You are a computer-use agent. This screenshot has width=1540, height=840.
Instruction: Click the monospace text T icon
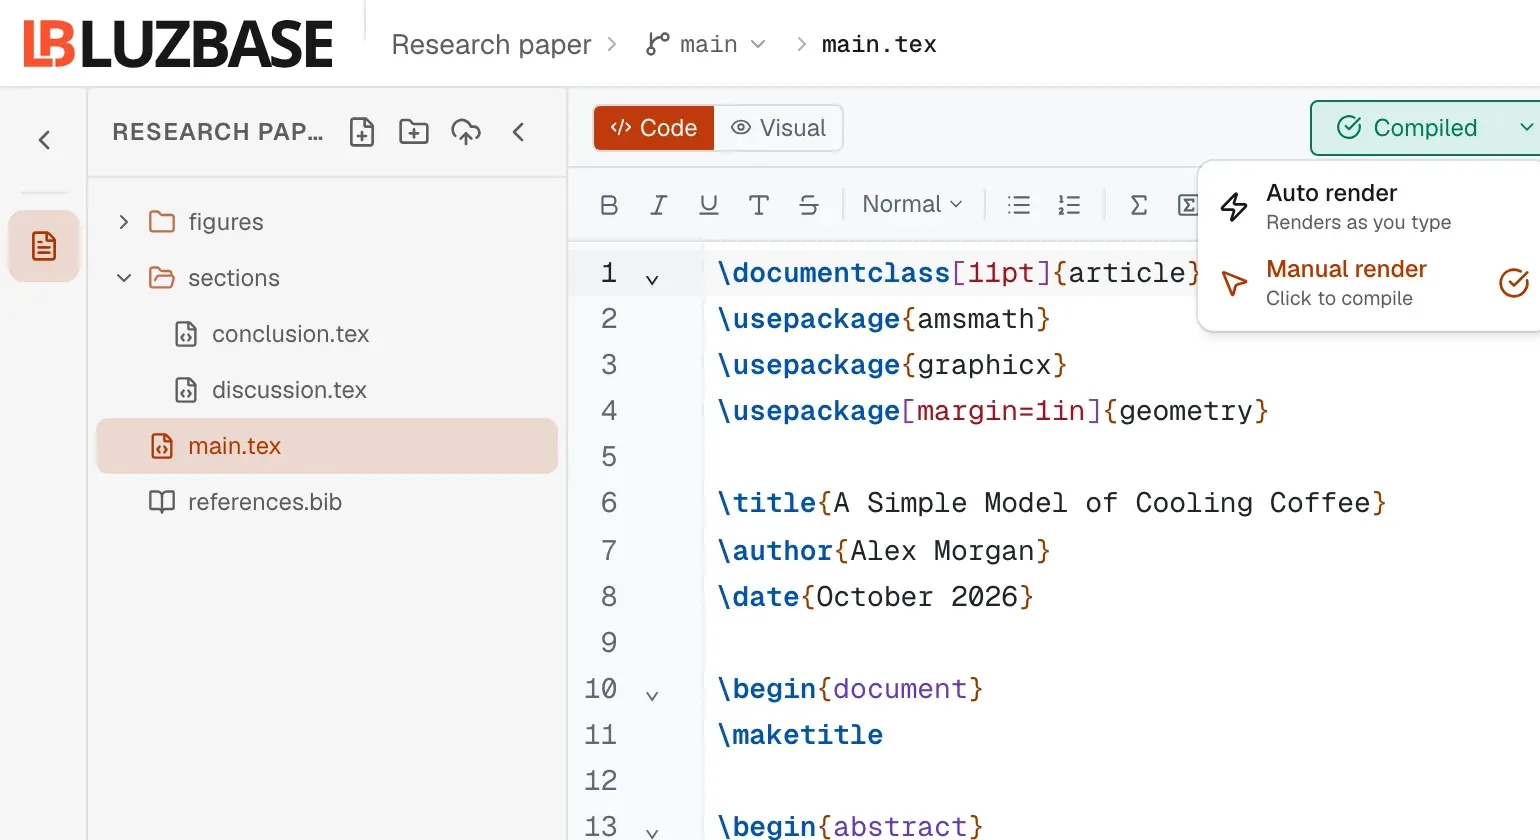(759, 205)
